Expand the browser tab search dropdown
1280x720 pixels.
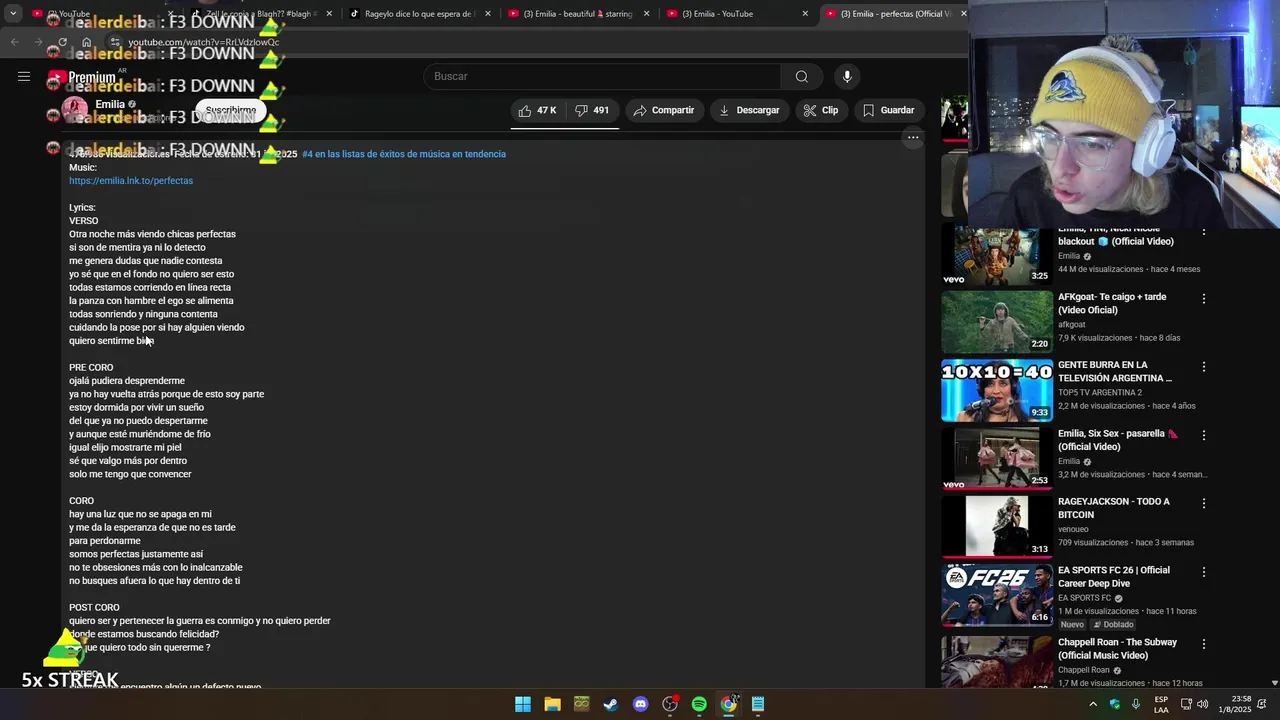pyautogui.click(x=13, y=14)
